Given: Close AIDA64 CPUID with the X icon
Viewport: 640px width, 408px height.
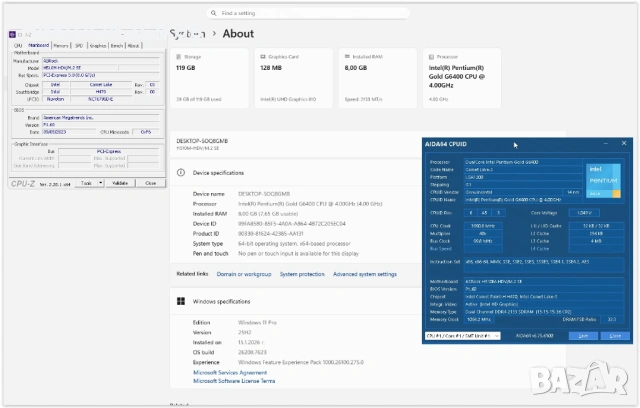Looking at the screenshot, I should tap(624, 143).
